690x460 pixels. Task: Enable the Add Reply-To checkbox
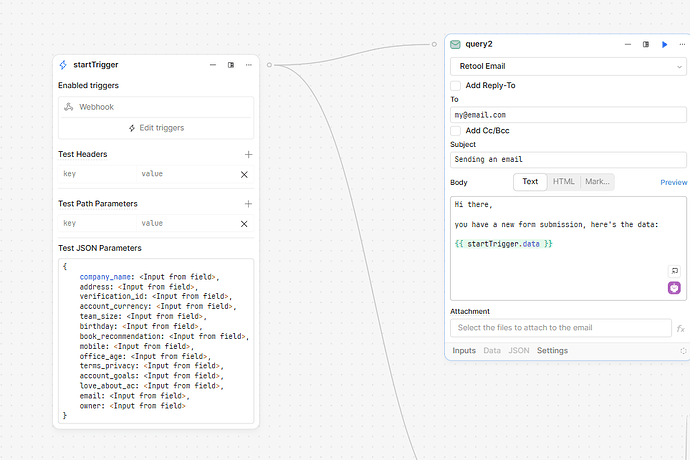[456, 85]
